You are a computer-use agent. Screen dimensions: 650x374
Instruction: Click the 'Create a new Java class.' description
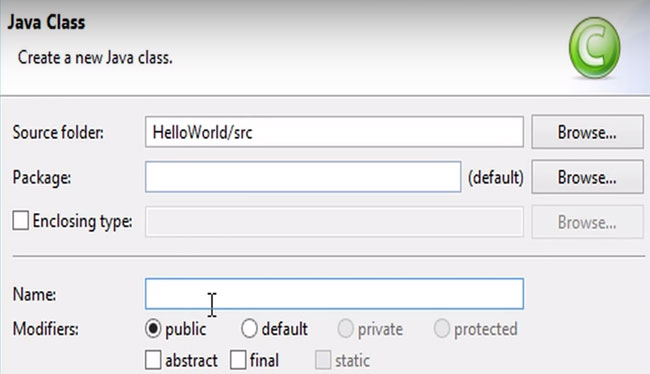coord(95,58)
